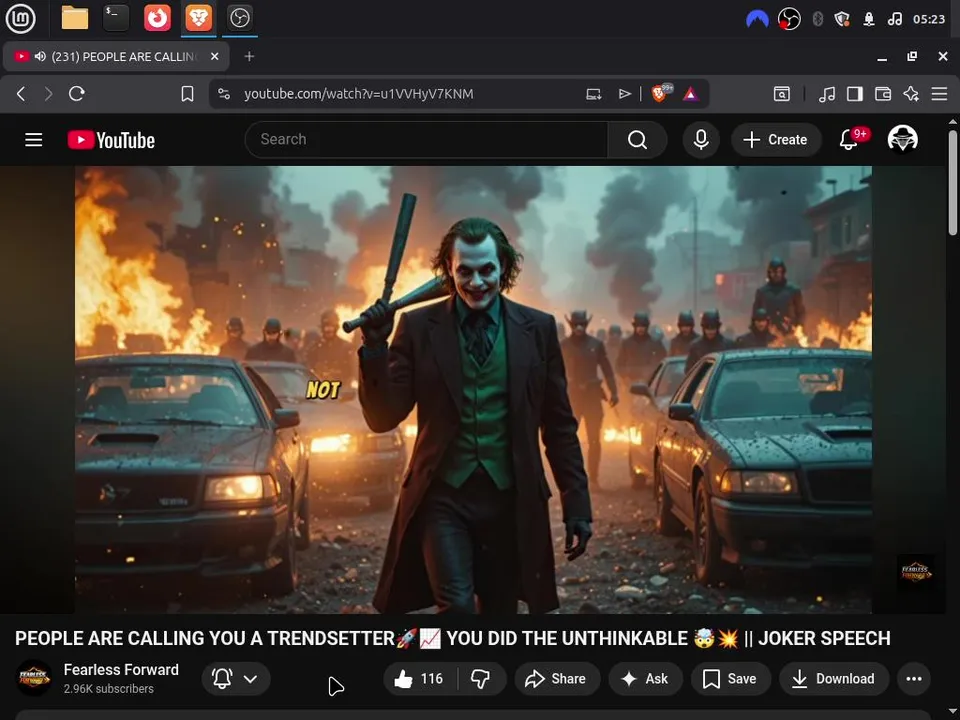Image resolution: width=960 pixels, height=720 pixels.
Task: Focus the Brave browser taskbar icon
Action: [198, 18]
